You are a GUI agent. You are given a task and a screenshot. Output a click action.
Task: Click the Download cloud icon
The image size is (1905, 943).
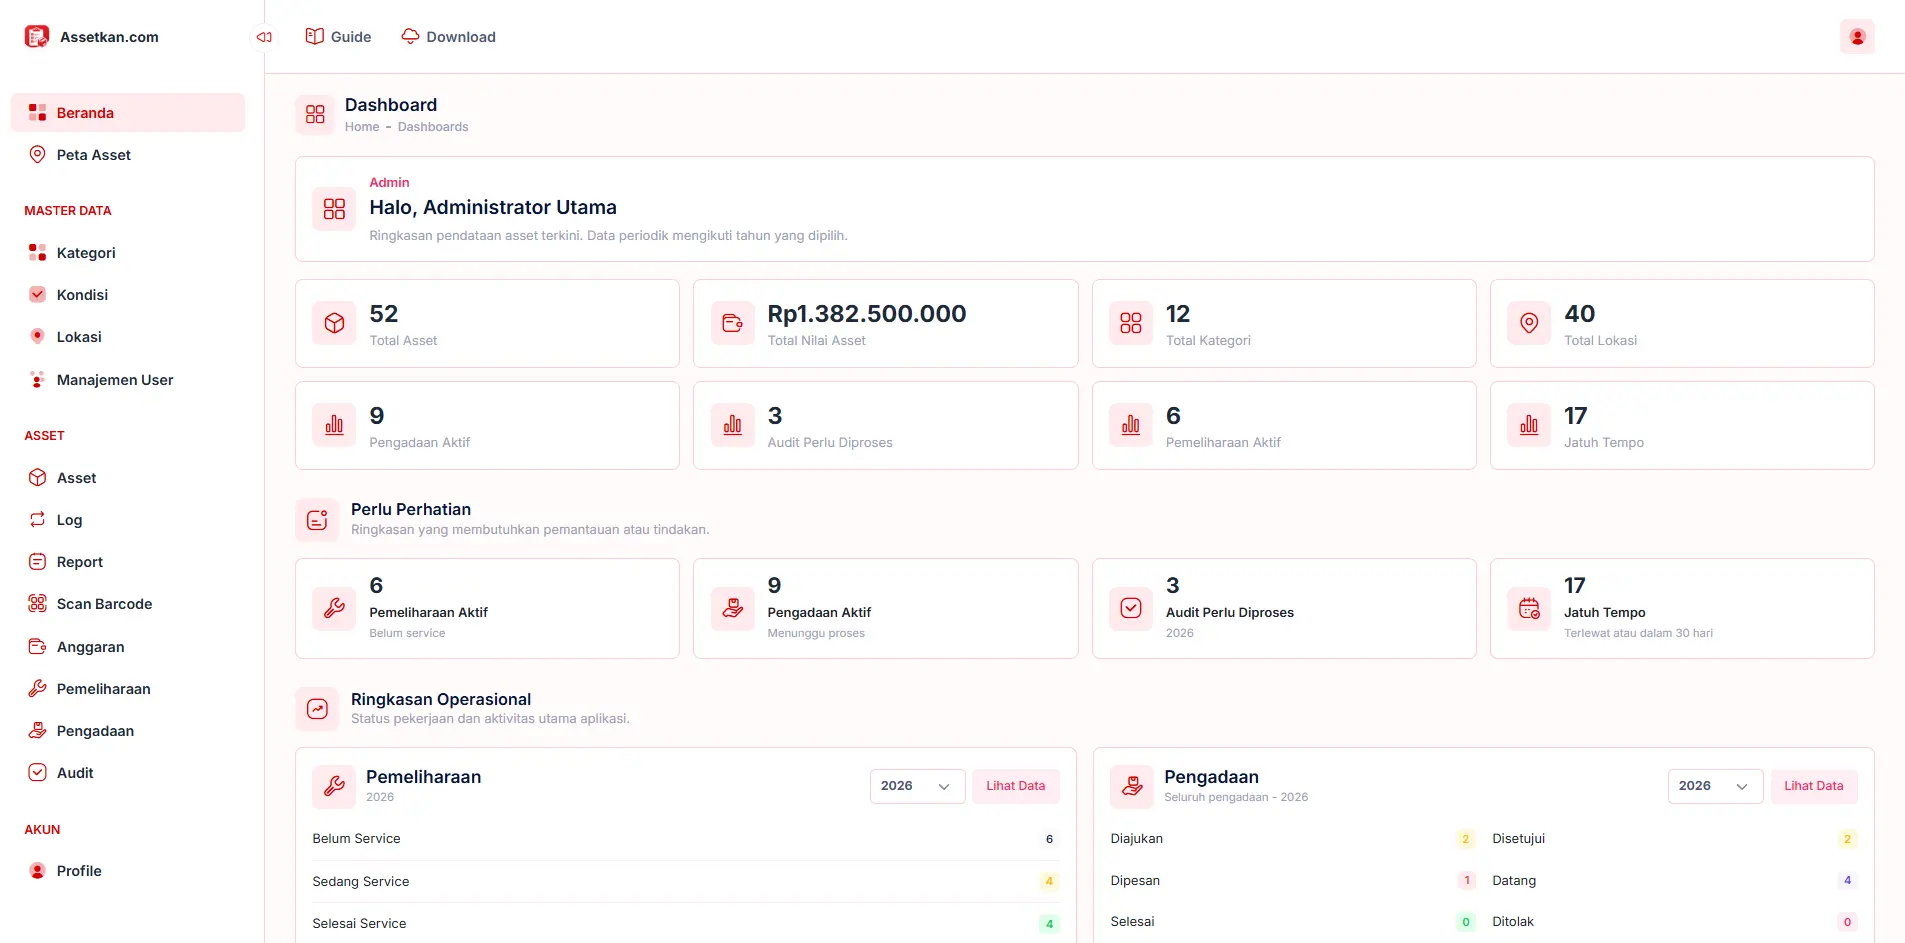click(x=410, y=36)
